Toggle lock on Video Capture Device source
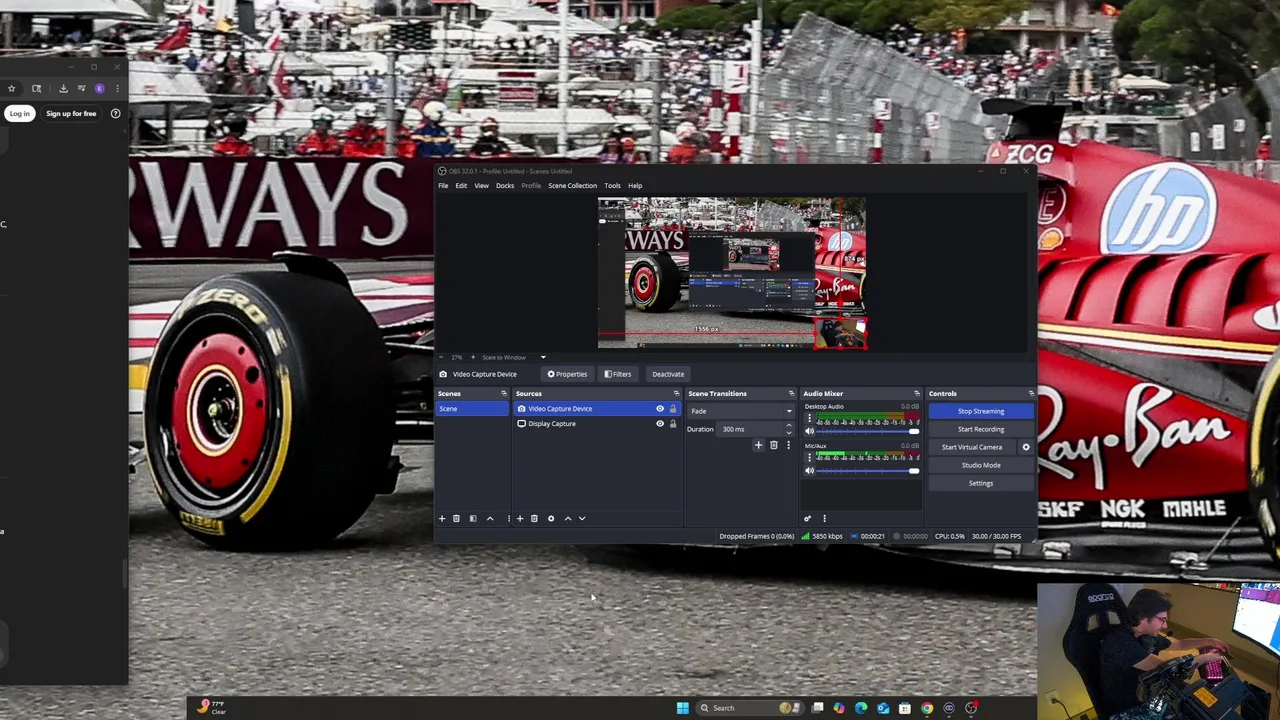The height and width of the screenshot is (720, 1280). point(673,409)
